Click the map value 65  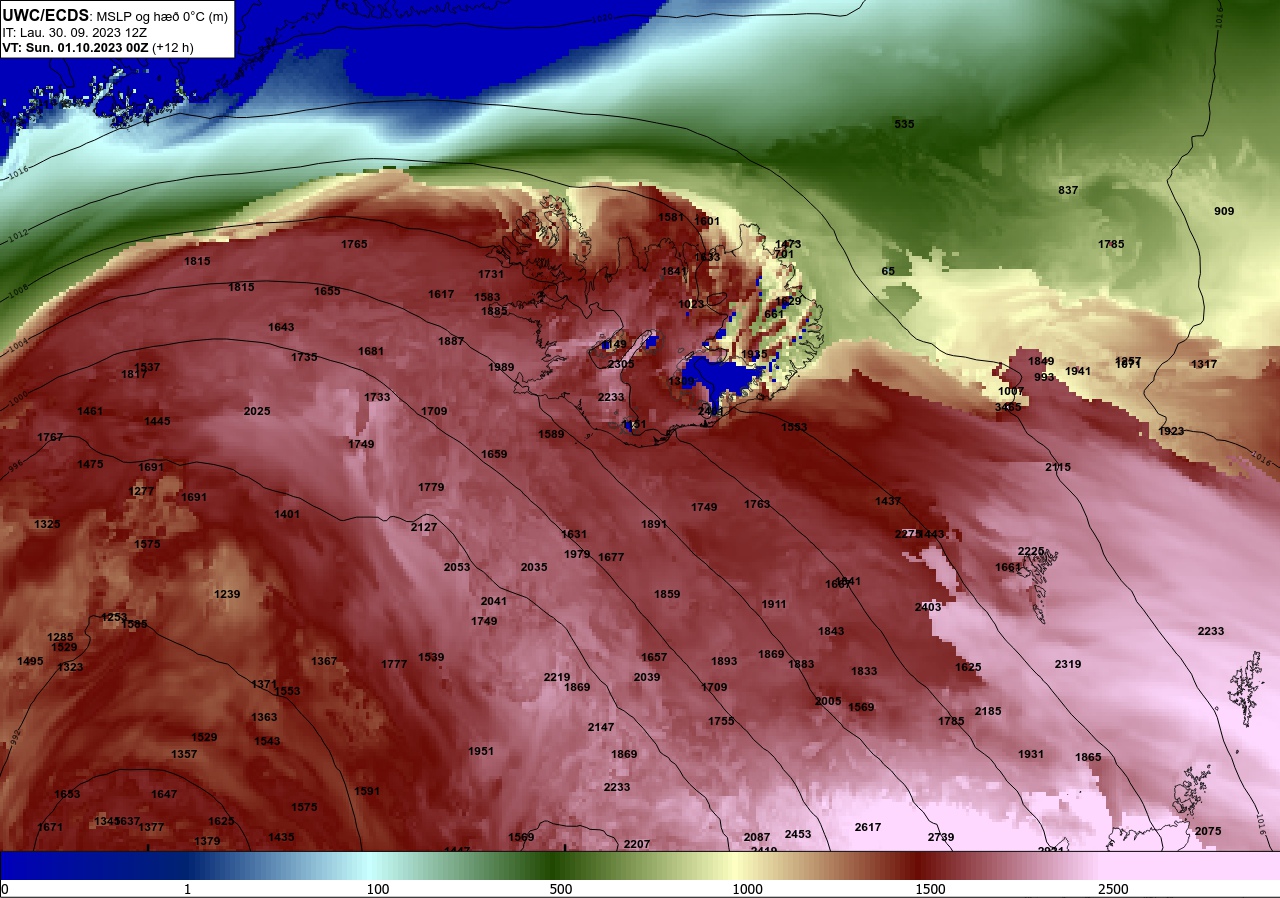(888, 271)
